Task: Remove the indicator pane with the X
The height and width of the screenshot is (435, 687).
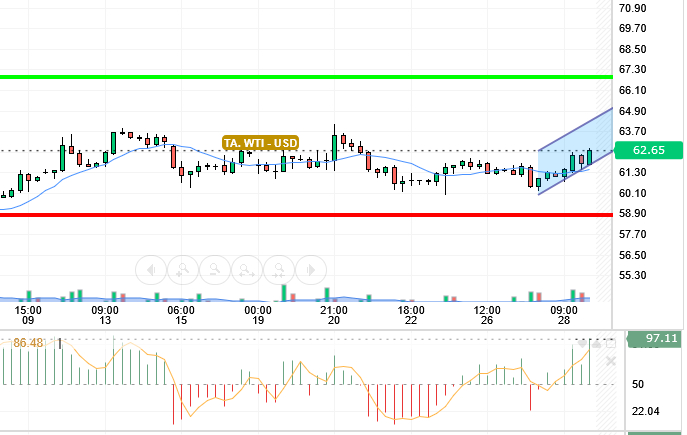Action: [610, 361]
